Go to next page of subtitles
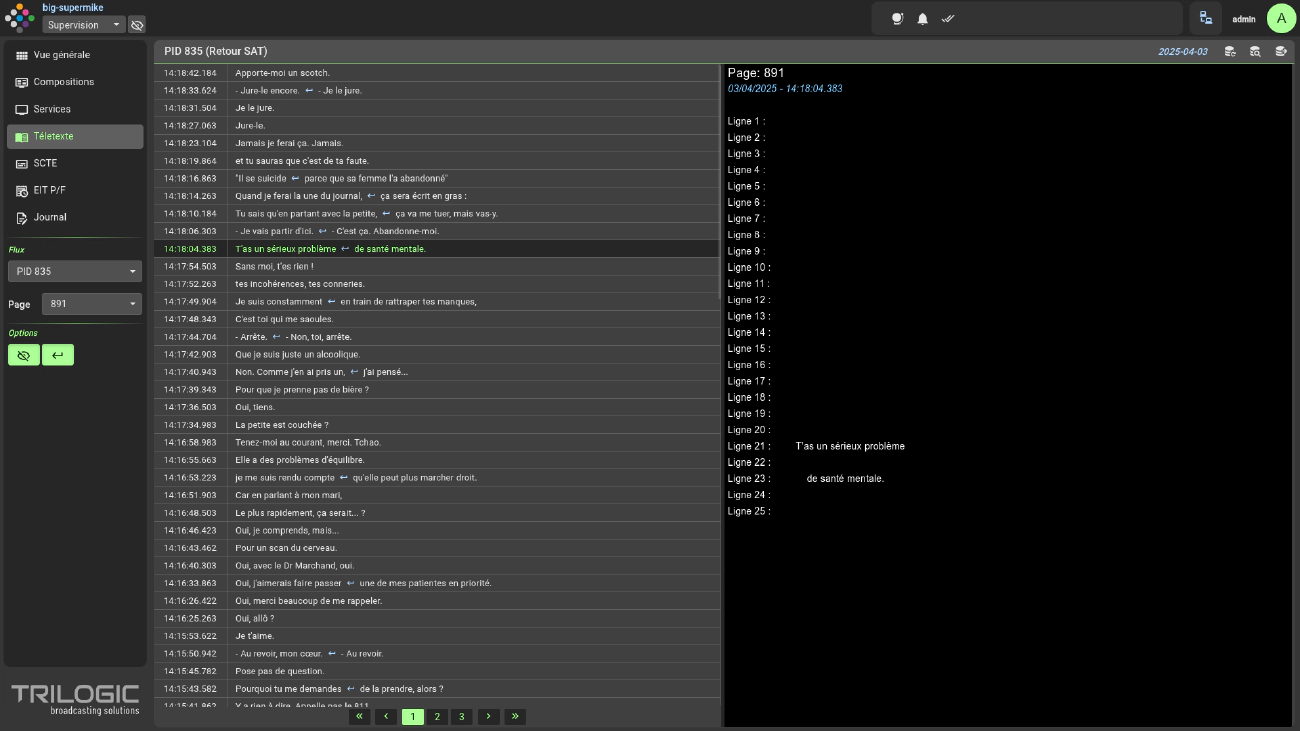Viewport: 1300px width, 731px height. (488, 716)
